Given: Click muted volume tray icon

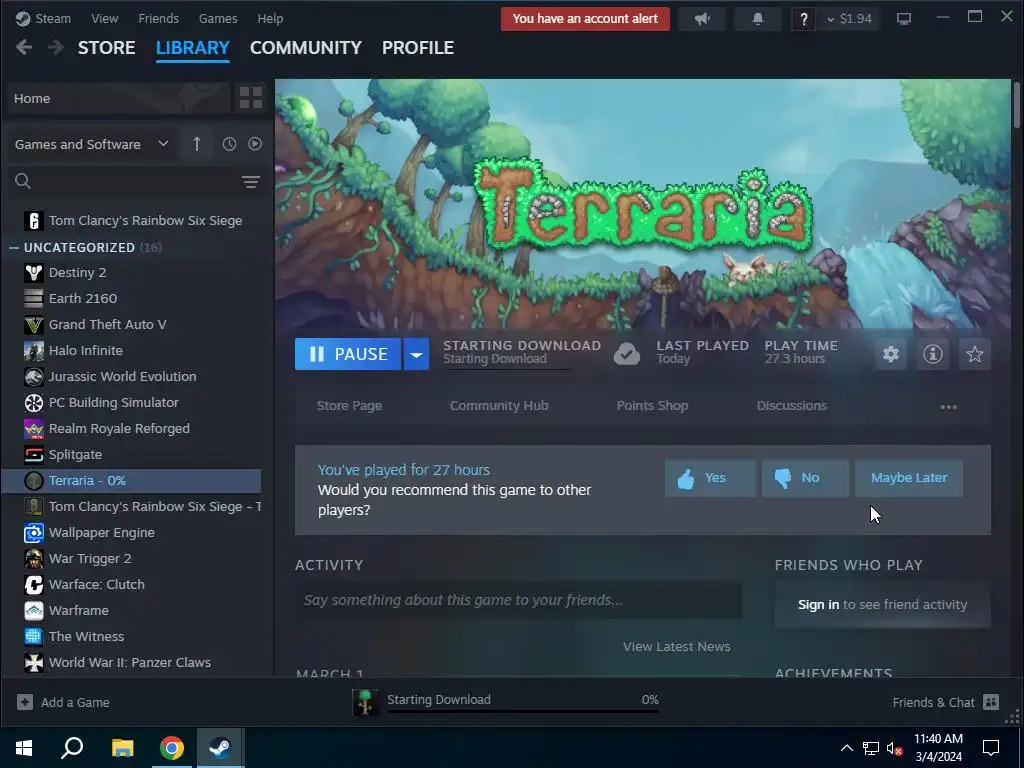Looking at the screenshot, I should [x=894, y=748].
